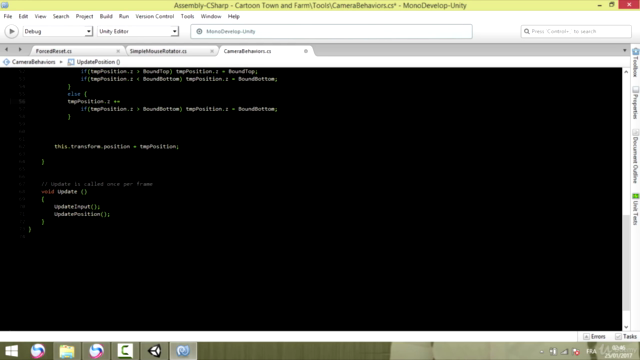Open the document tab list dropdown
The image size is (640, 360).
point(624,50)
